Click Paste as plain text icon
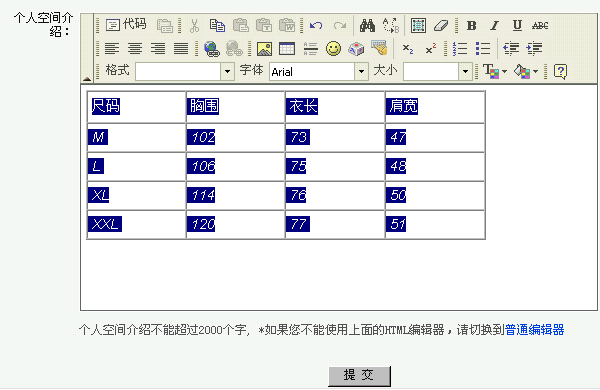Image resolution: width=600 pixels, height=390 pixels. (x=264, y=26)
